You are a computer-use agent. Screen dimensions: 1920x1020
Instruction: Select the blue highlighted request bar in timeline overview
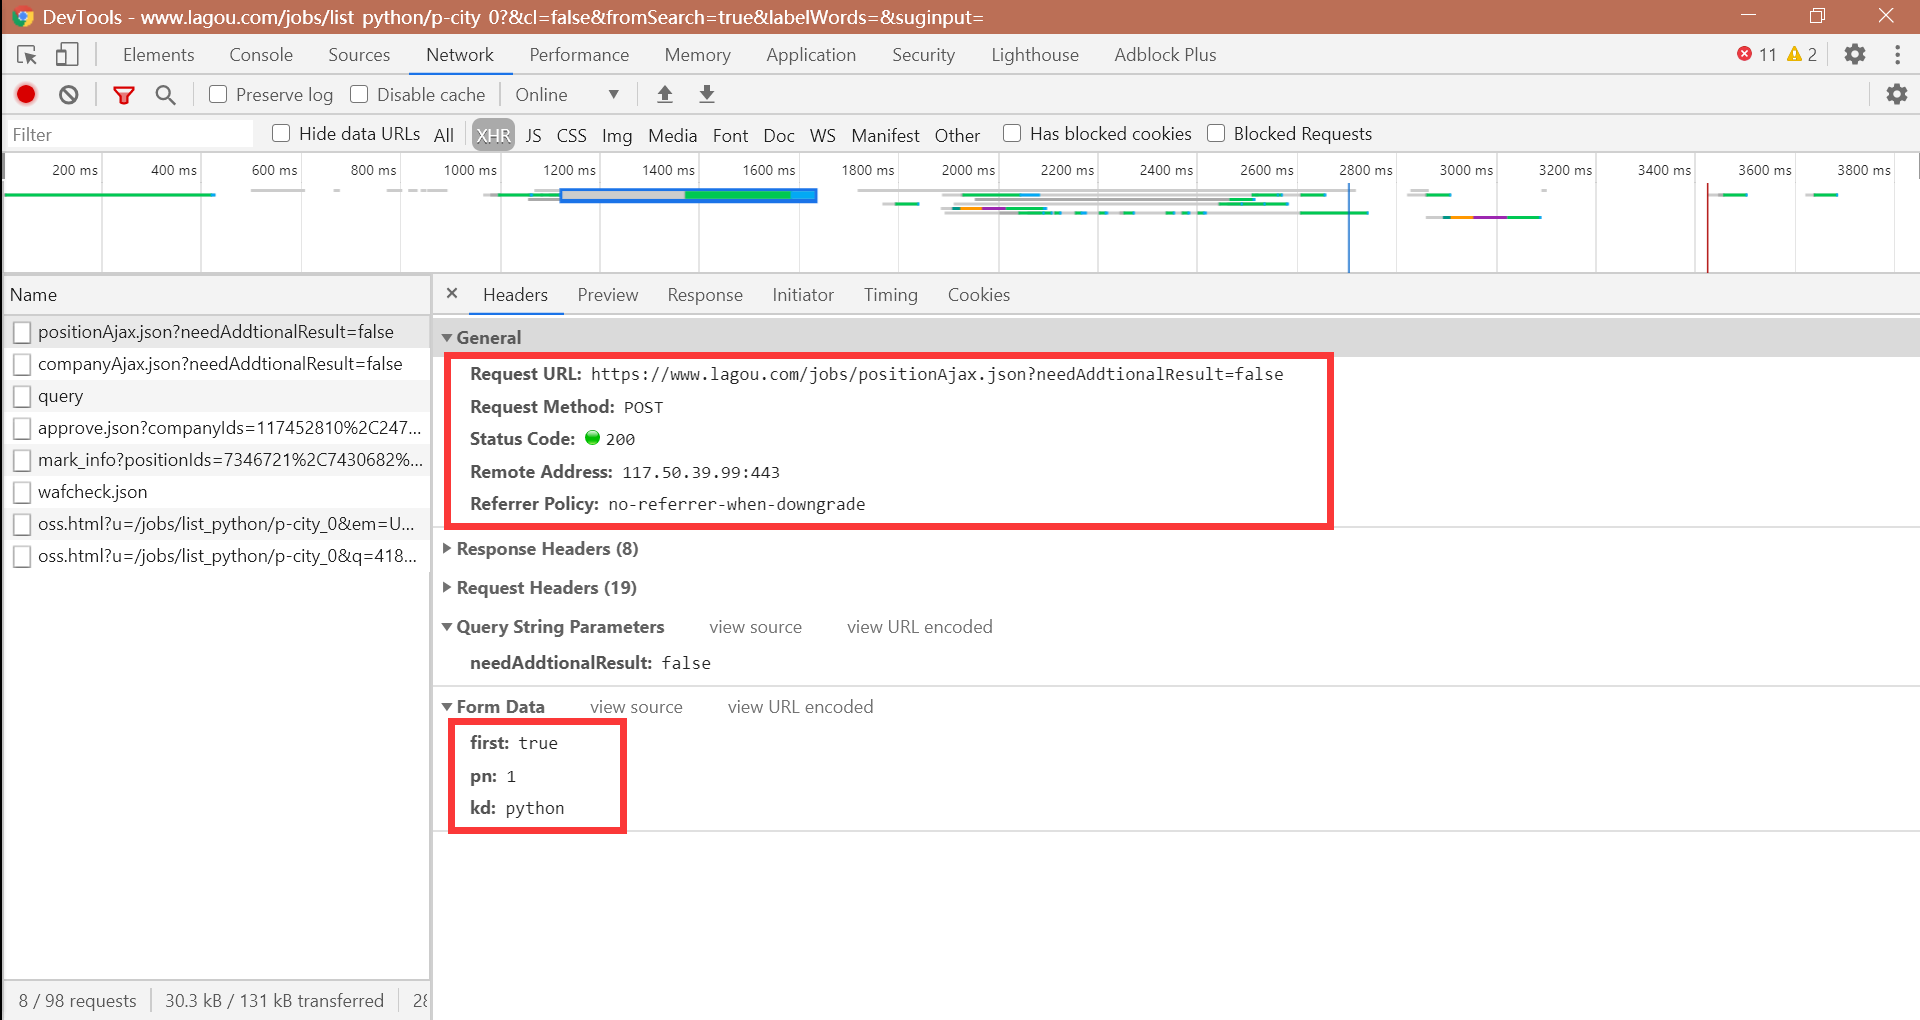(x=689, y=195)
